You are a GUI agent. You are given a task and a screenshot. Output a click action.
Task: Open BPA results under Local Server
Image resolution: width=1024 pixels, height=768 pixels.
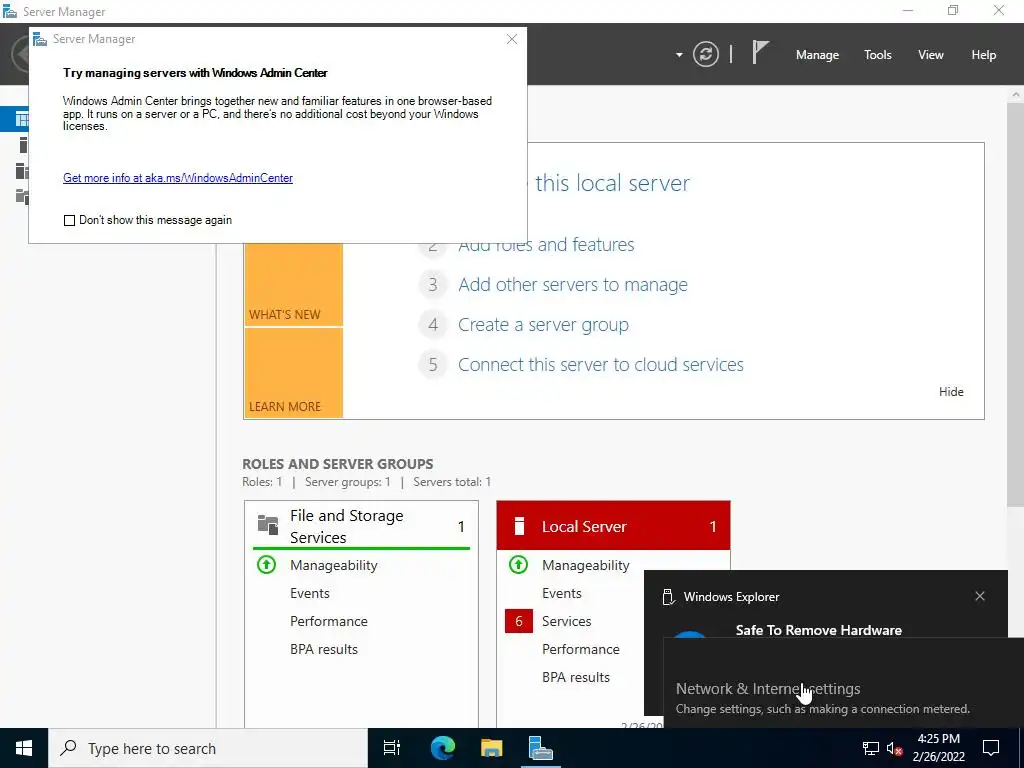576,678
